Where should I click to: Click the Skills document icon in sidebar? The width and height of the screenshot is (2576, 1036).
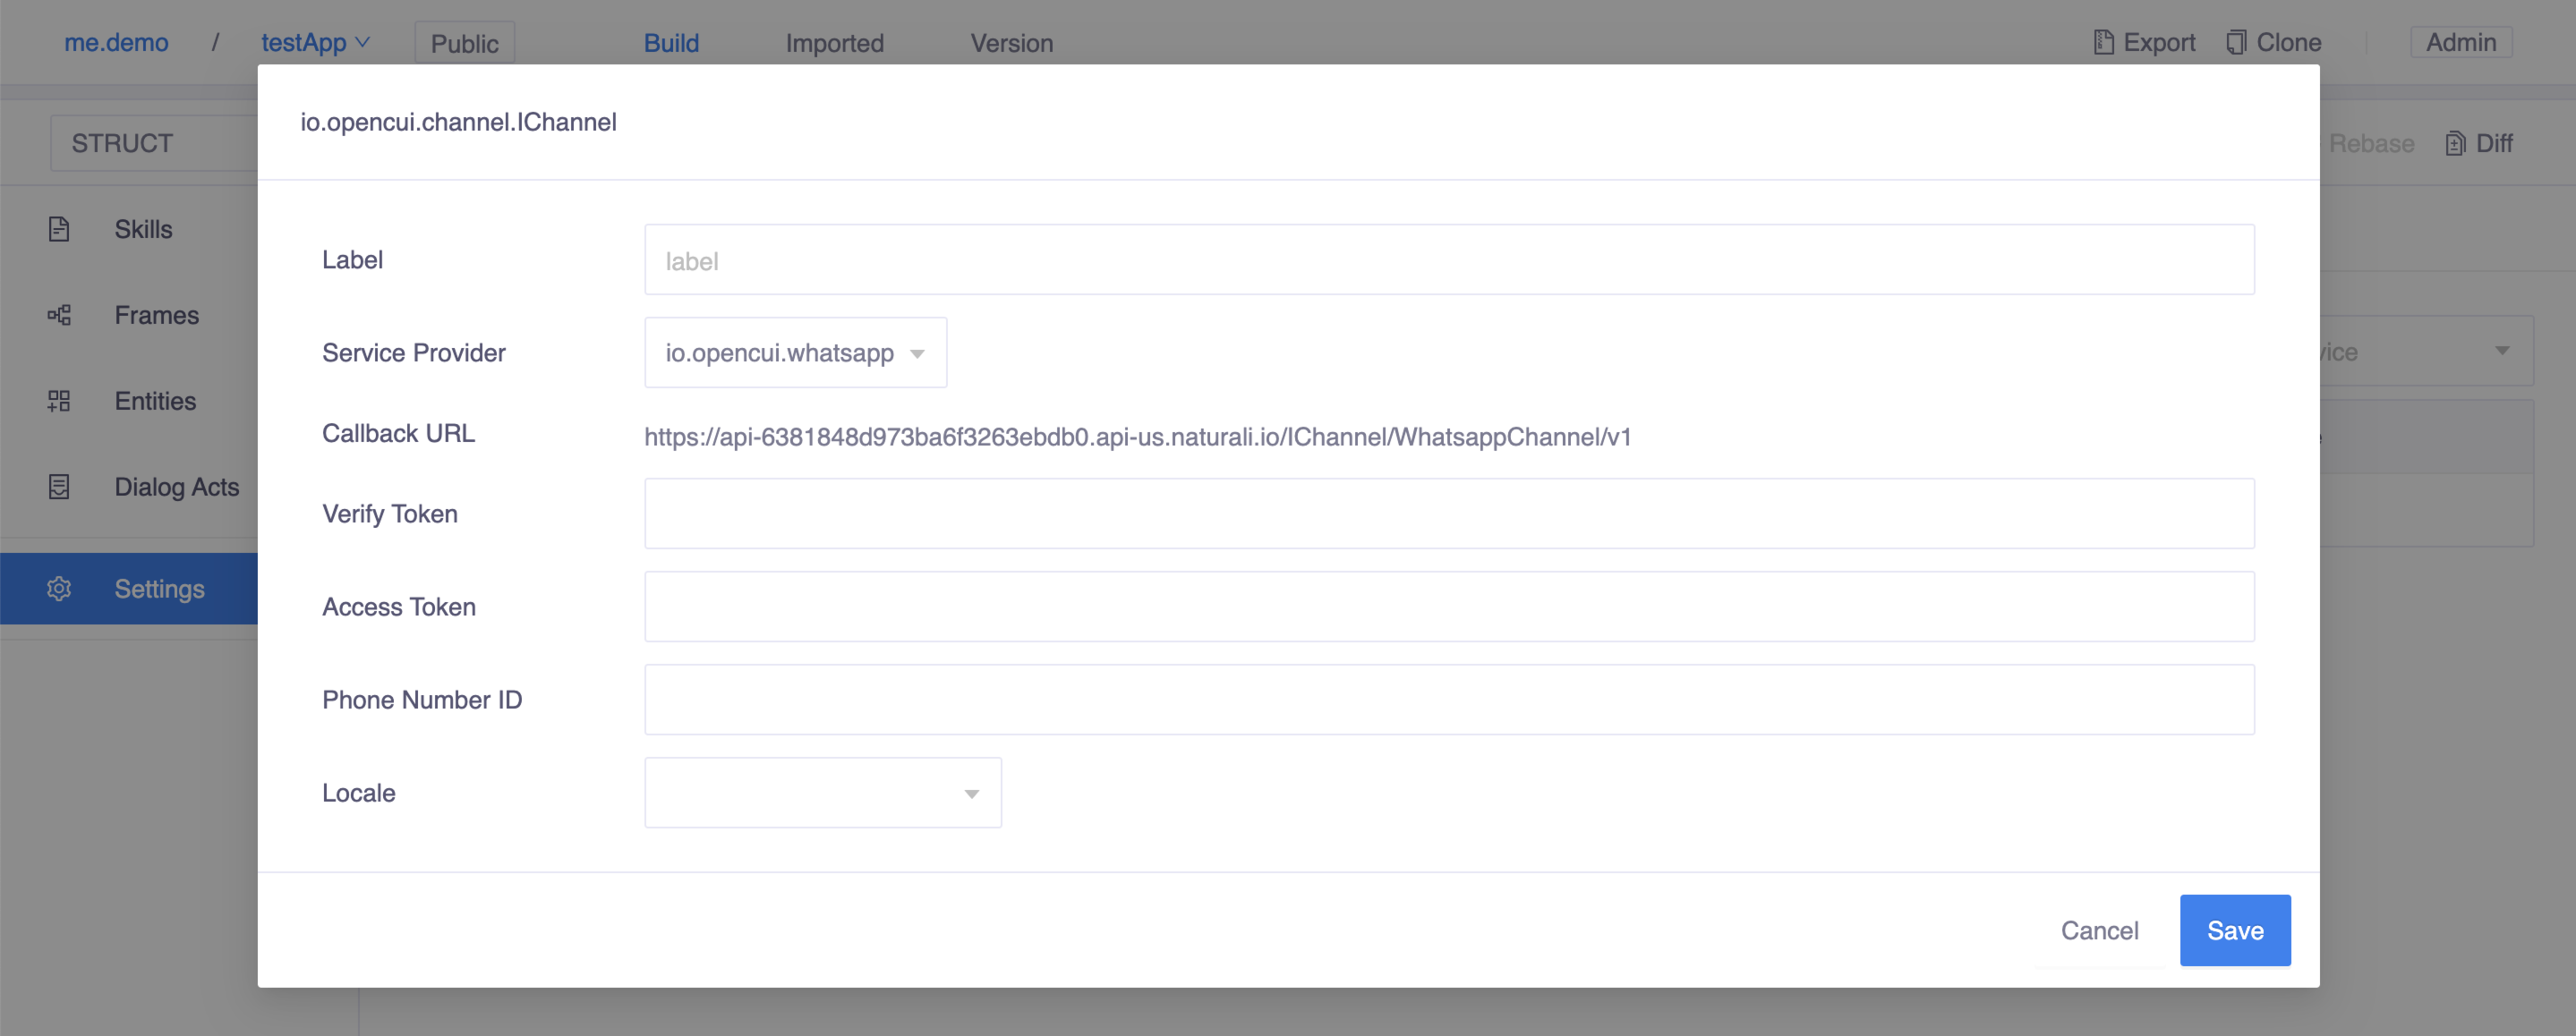(59, 229)
